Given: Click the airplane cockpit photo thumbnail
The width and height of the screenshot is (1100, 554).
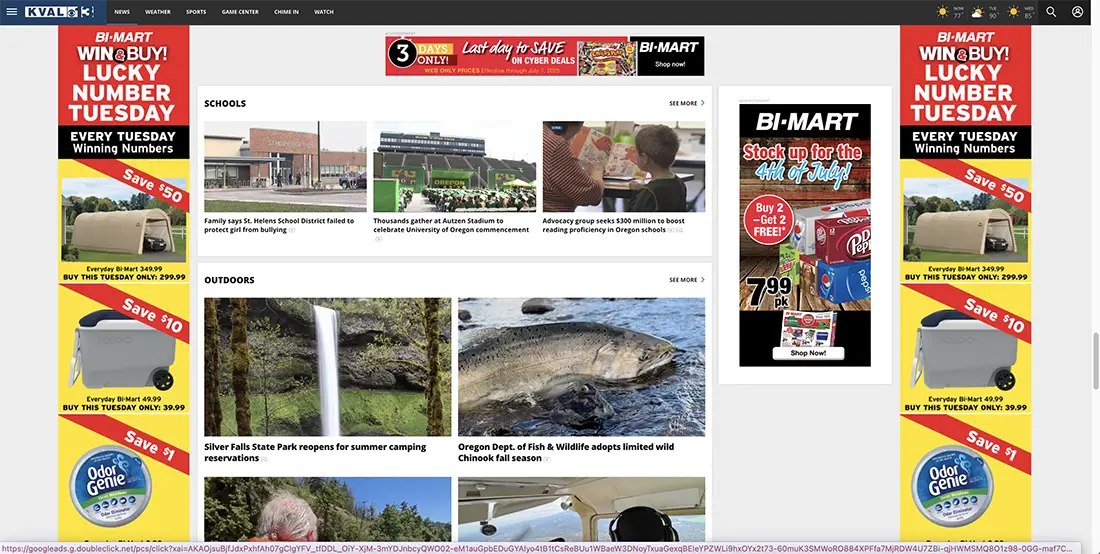Looking at the screenshot, I should click(x=582, y=510).
